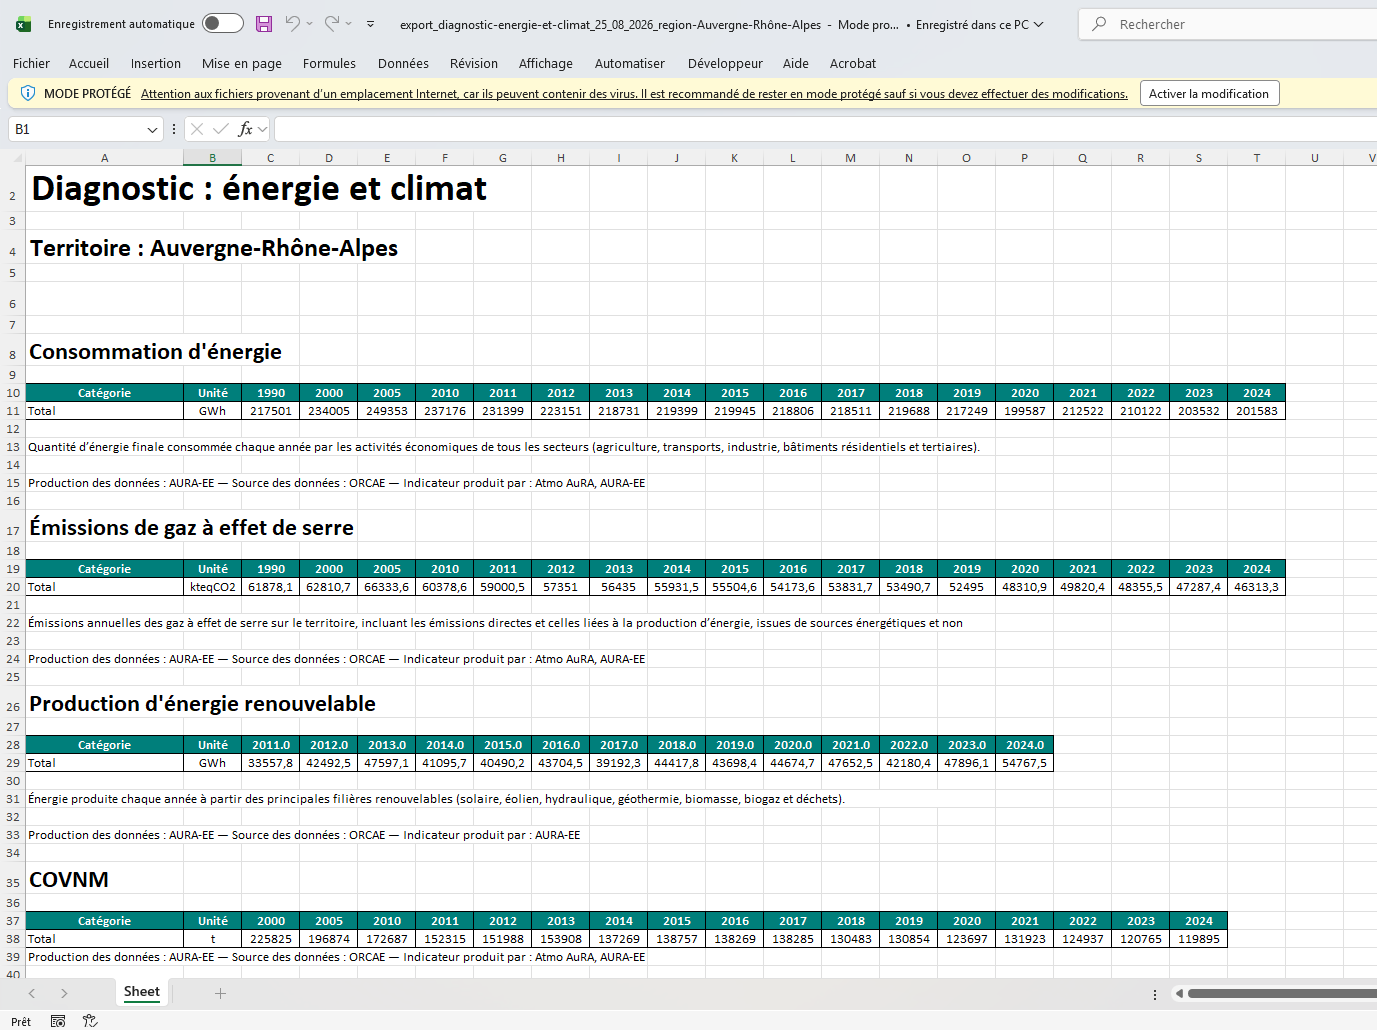Image resolution: width=1377 pixels, height=1030 pixels.
Task: Expand the formula bar options chevron
Action: point(263,129)
